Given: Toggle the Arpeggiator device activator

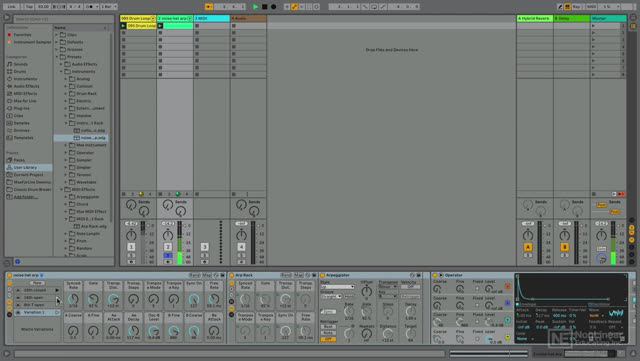Looking at the screenshot, I should click(322, 276).
